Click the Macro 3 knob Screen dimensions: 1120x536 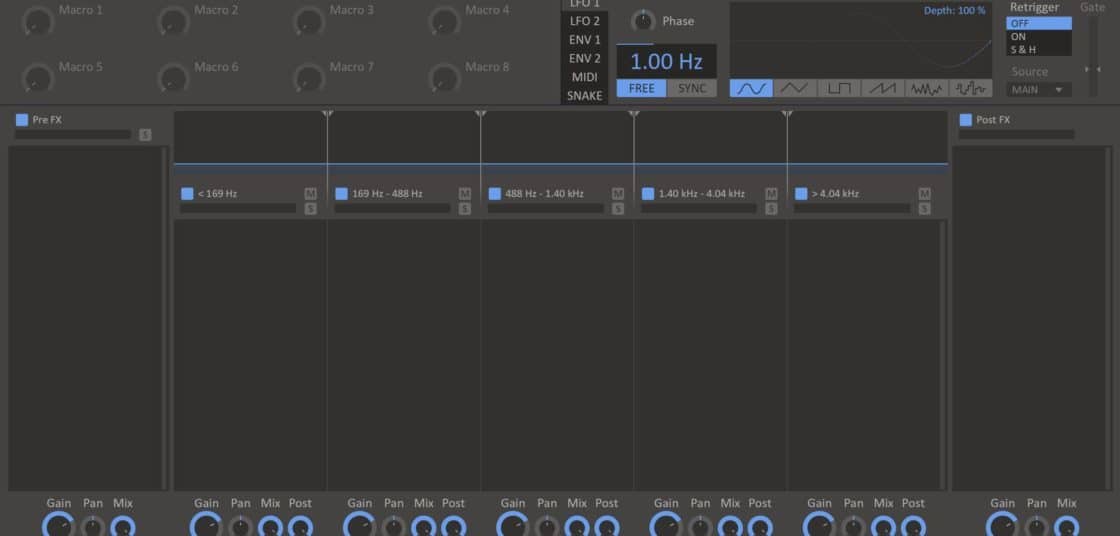309,21
